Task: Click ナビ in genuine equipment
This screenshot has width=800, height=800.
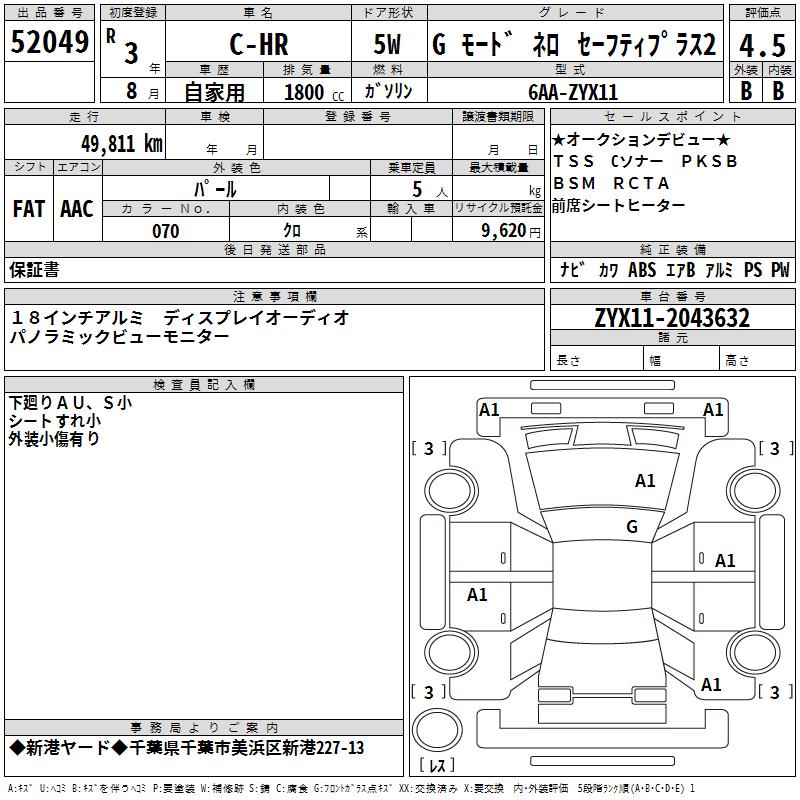Action: coord(572,269)
